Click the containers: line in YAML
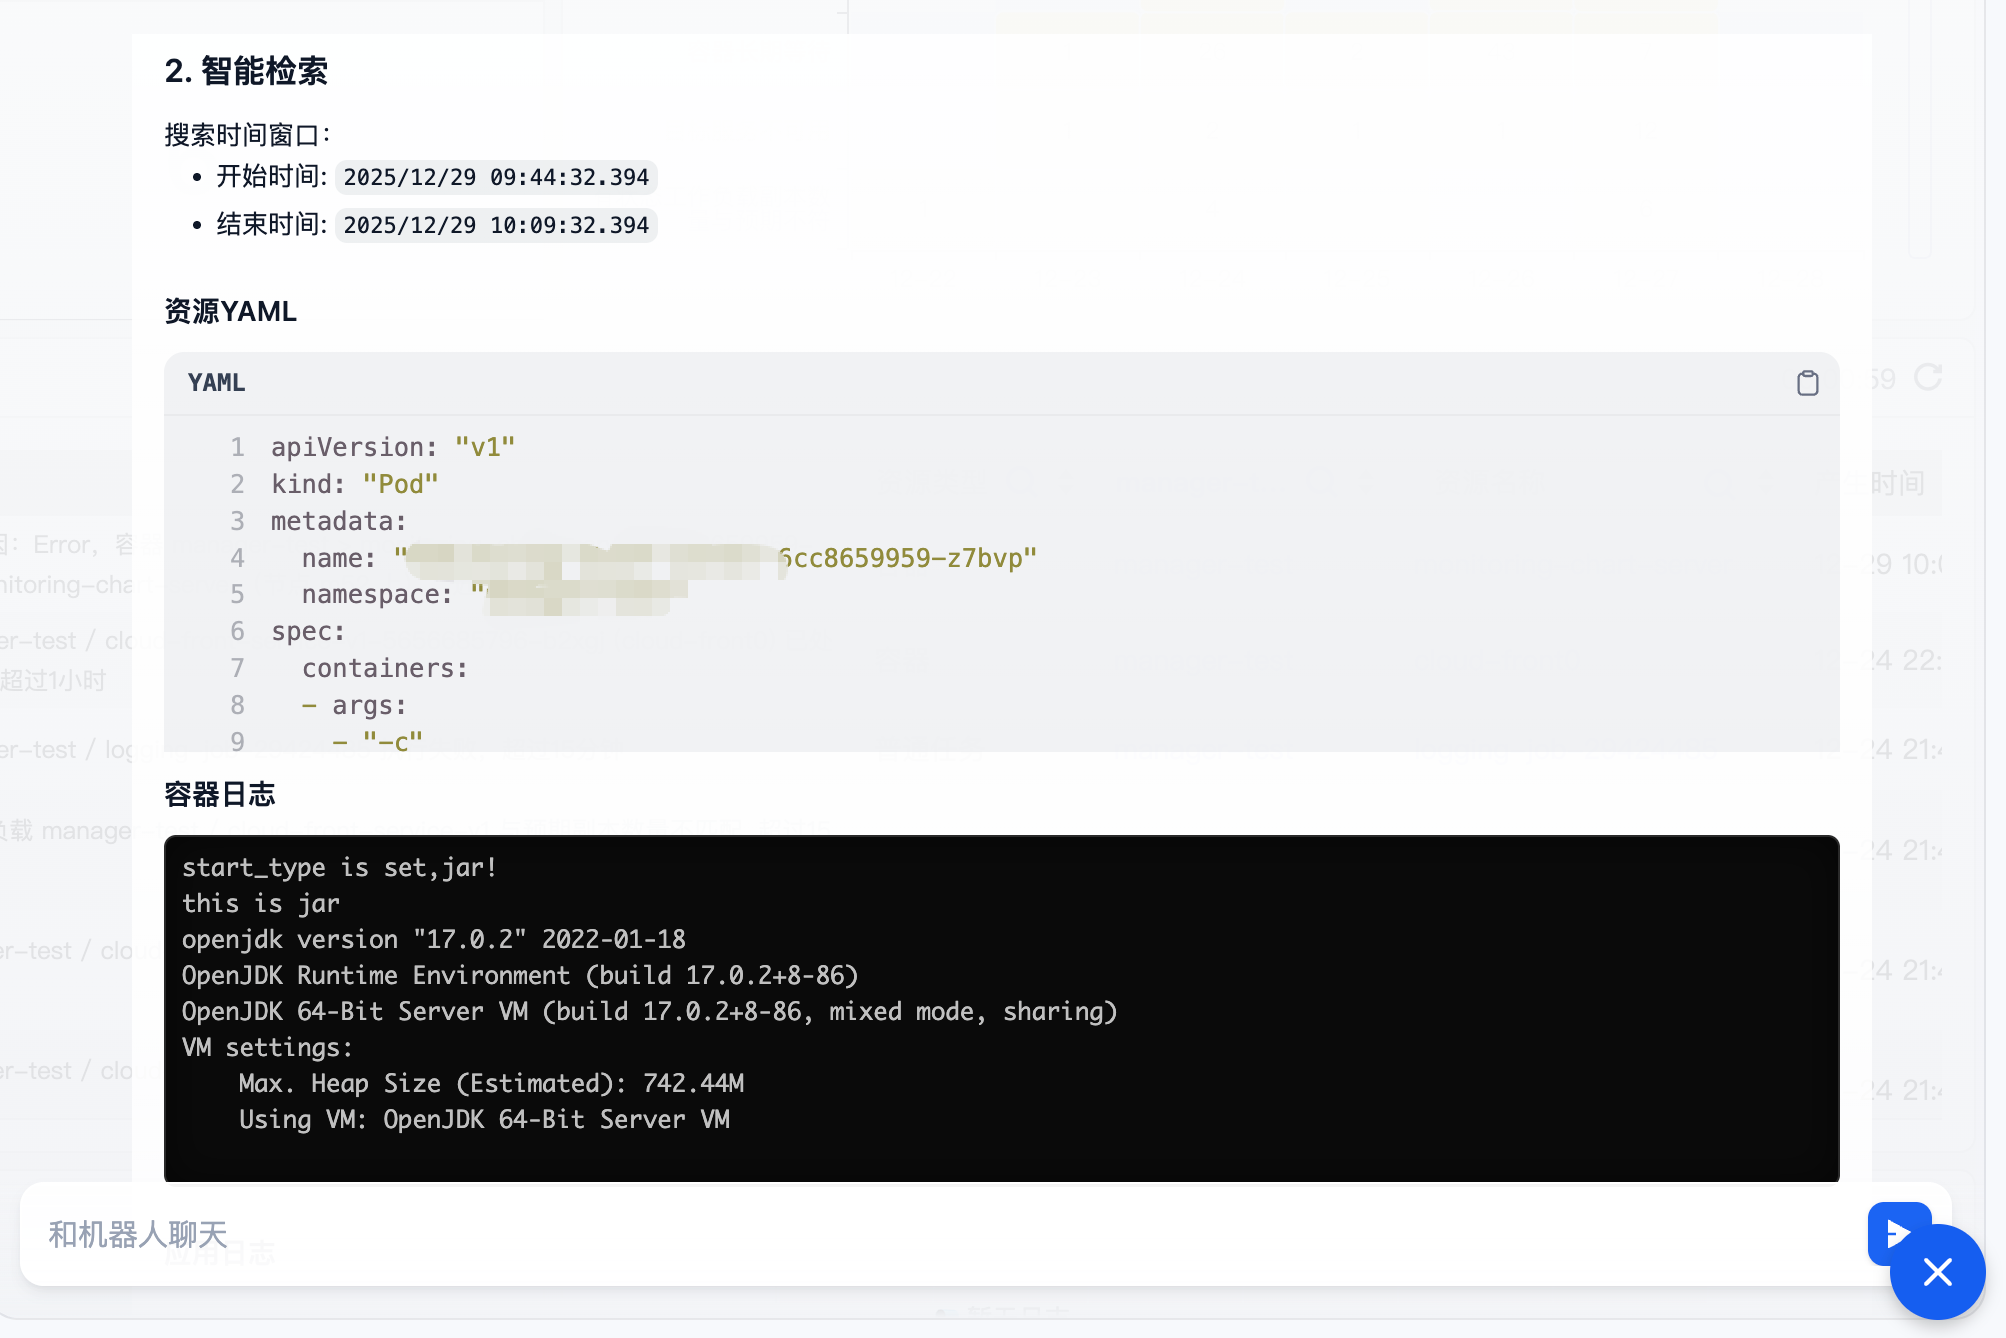 385,668
